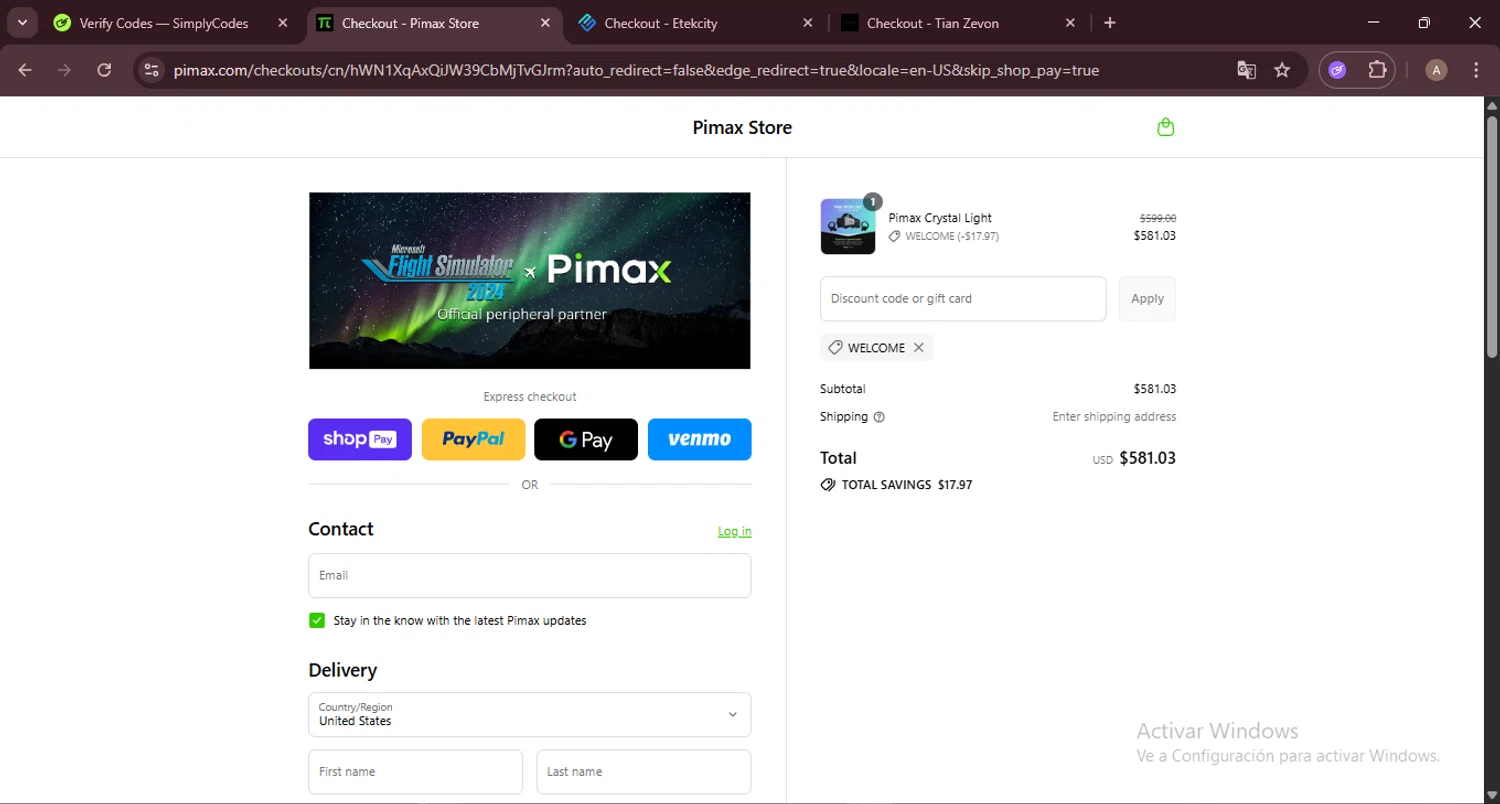Screen dimensions: 1500x804
Task: Pay with PayPal button
Action: tap(473, 439)
